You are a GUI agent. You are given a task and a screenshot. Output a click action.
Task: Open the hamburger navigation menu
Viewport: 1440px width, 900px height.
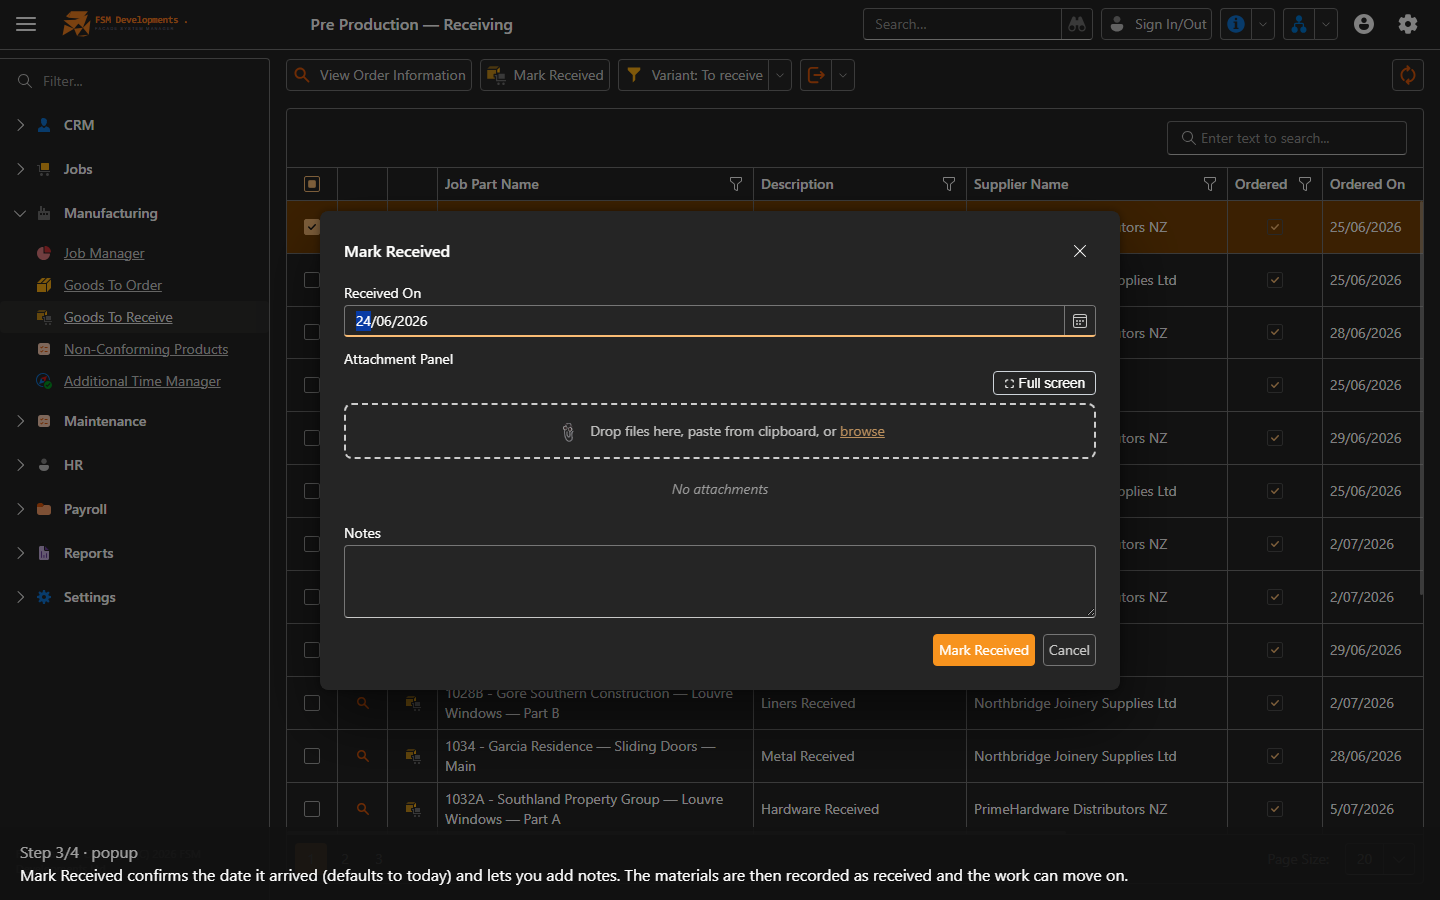coord(26,24)
